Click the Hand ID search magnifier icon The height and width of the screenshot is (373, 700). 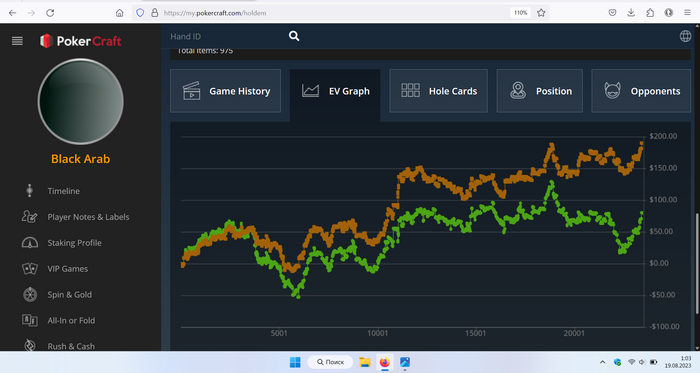[294, 36]
